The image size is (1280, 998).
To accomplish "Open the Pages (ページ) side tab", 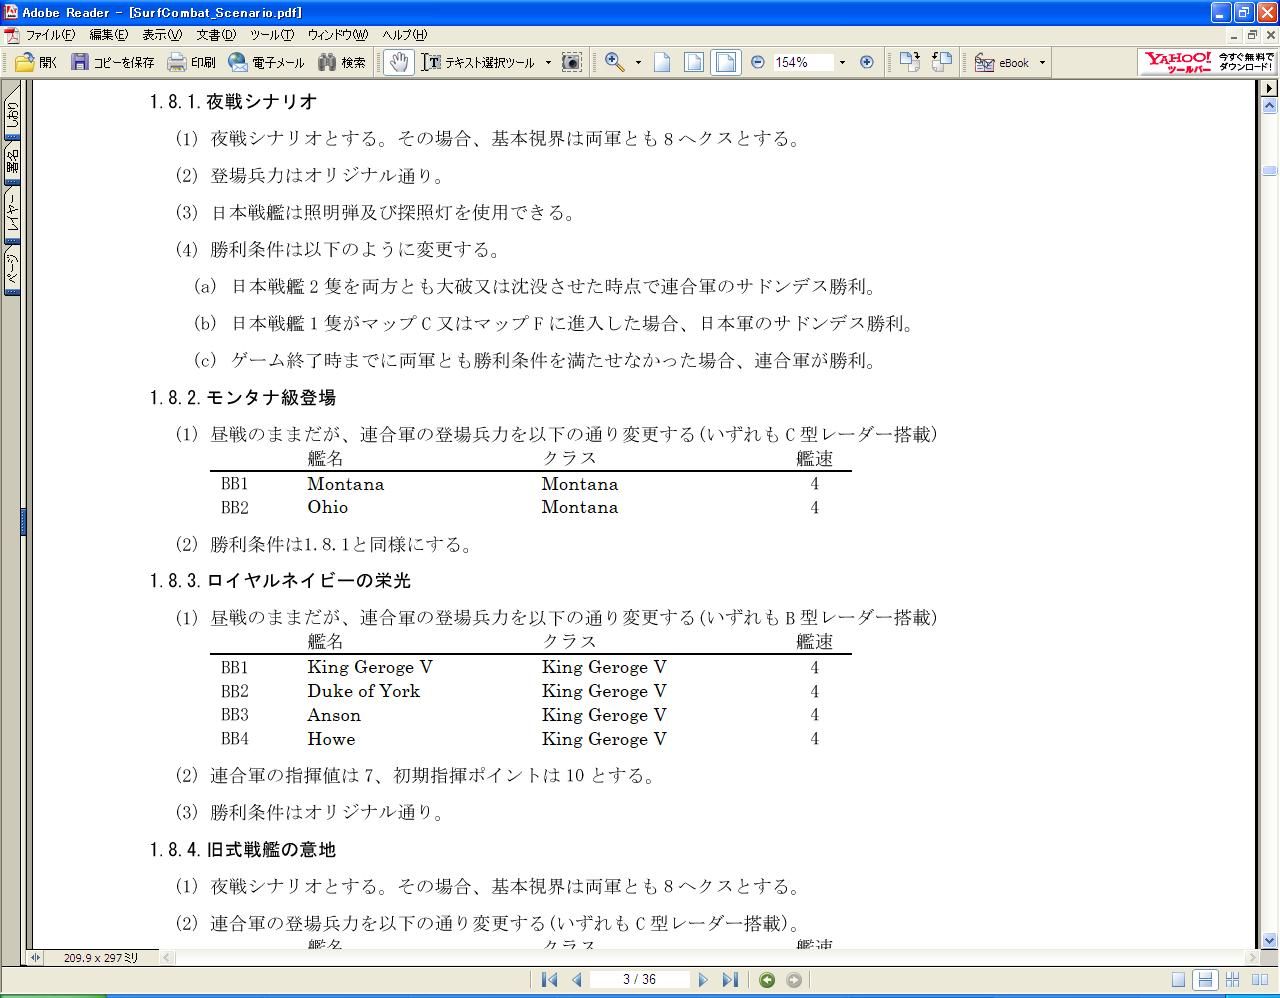I will click(x=12, y=271).
